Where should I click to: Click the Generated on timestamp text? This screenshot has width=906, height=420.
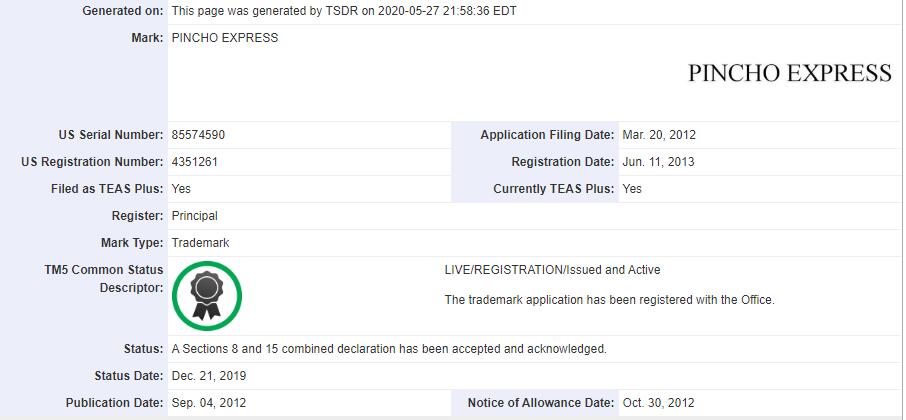[x=344, y=11]
